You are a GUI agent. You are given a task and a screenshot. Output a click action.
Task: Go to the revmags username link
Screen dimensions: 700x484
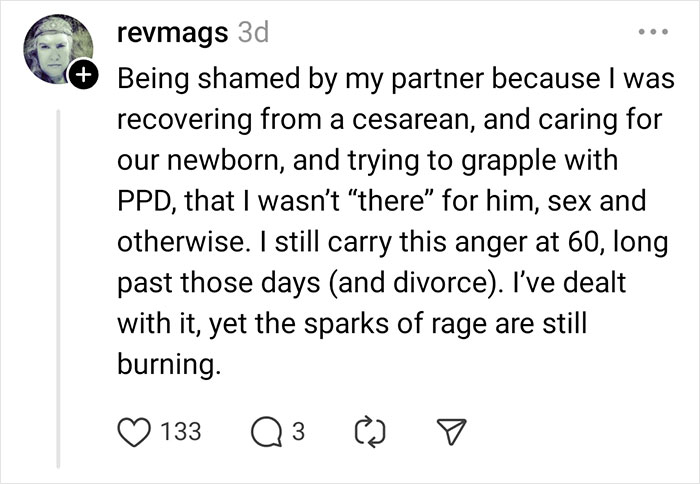pyautogui.click(x=170, y=33)
